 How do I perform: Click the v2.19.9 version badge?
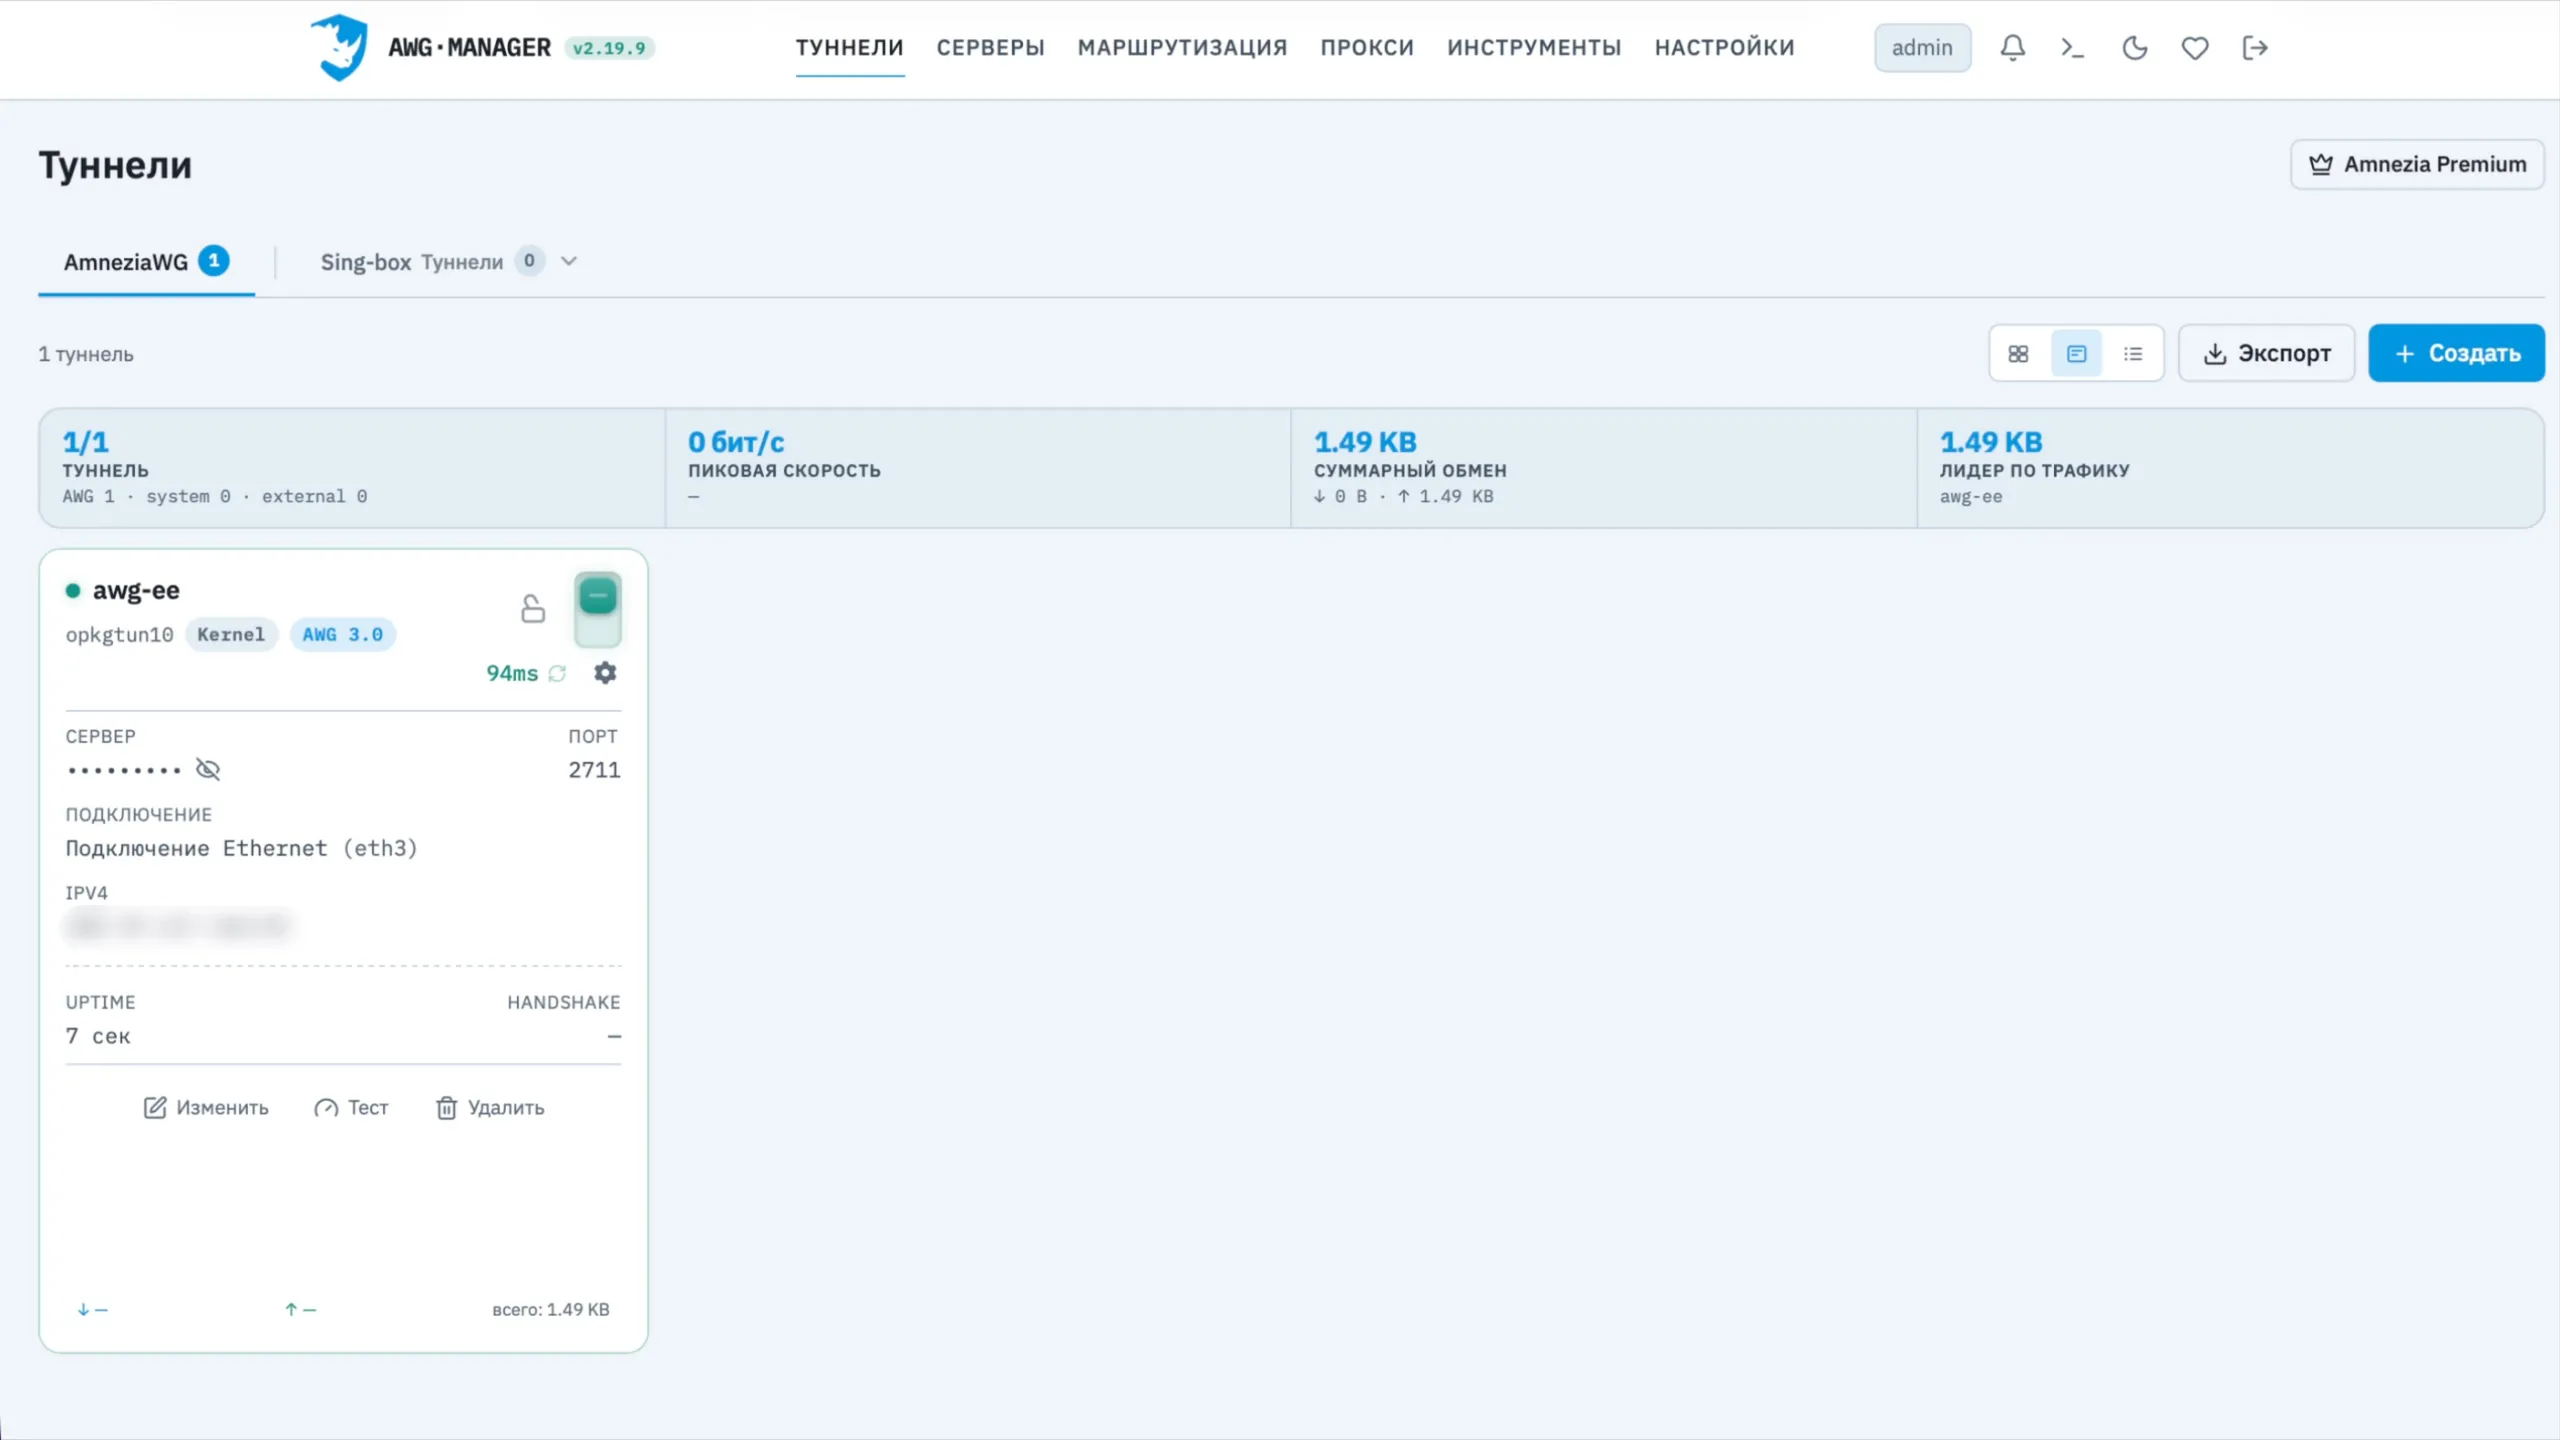coord(609,48)
